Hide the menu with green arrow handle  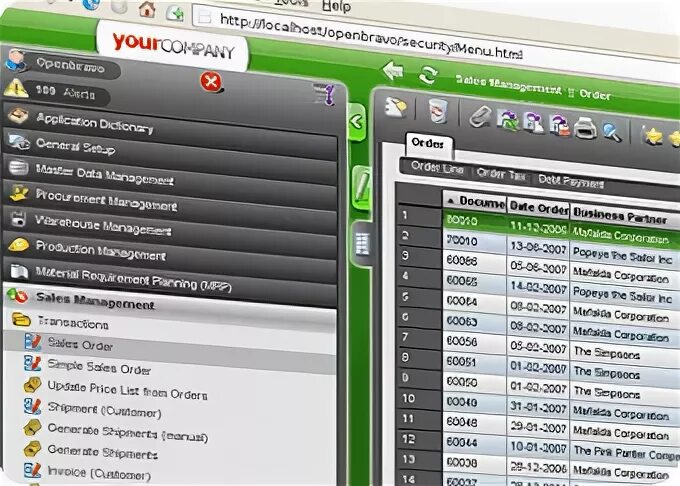[x=357, y=122]
